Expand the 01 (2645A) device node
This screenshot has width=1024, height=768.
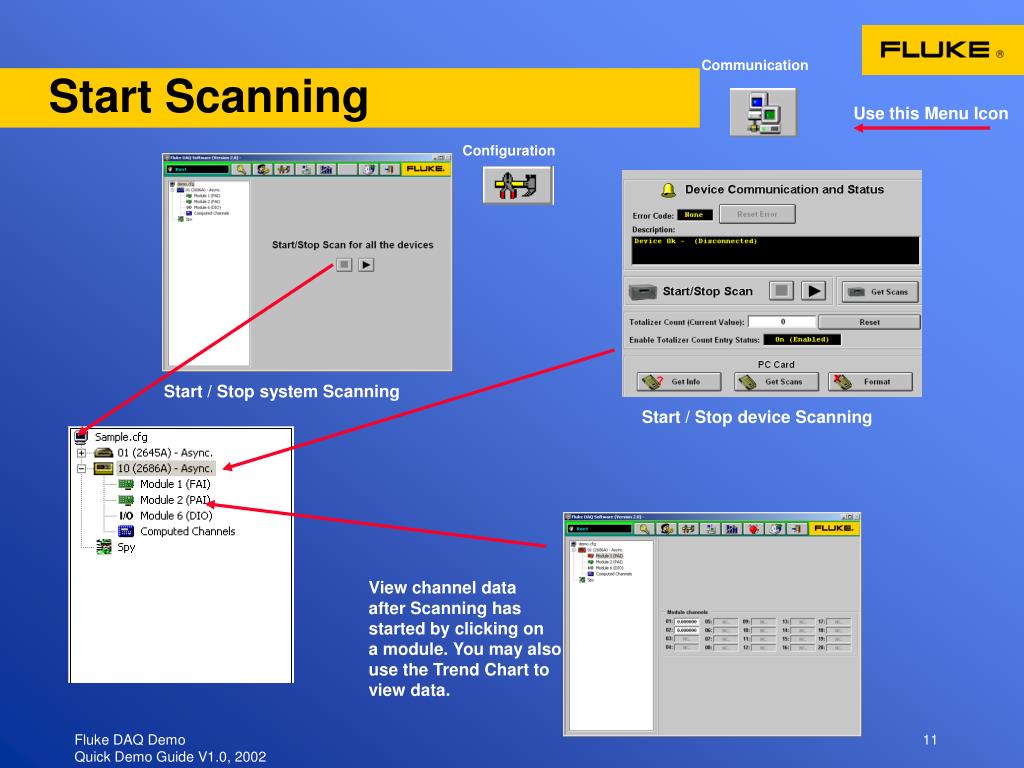point(81,453)
